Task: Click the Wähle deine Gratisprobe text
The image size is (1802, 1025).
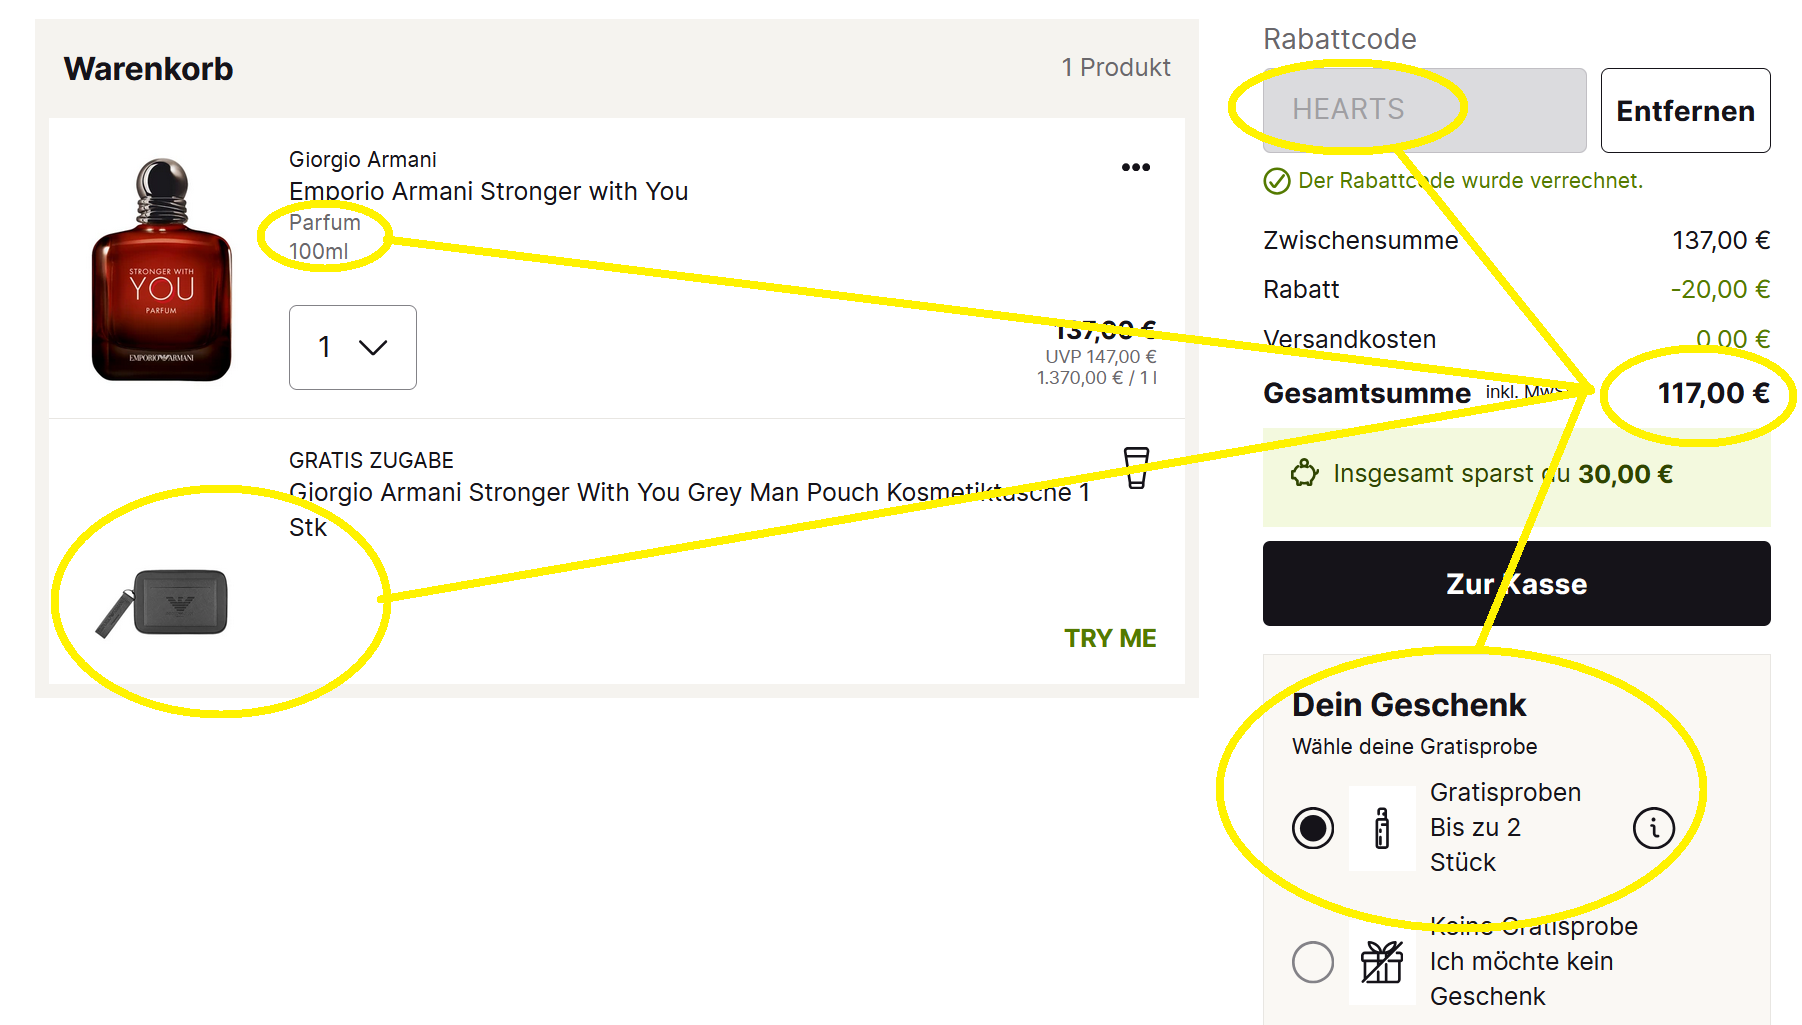Action: [x=1414, y=747]
